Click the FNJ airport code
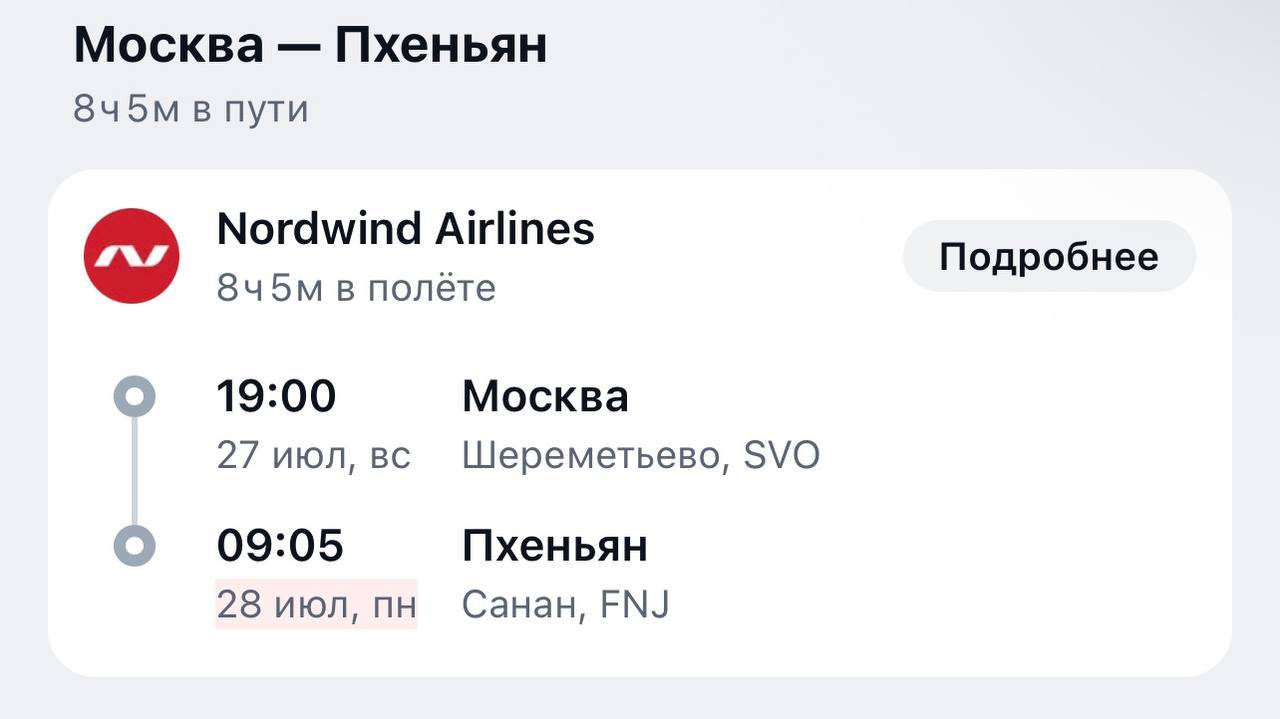The height and width of the screenshot is (719, 1280). pos(634,604)
